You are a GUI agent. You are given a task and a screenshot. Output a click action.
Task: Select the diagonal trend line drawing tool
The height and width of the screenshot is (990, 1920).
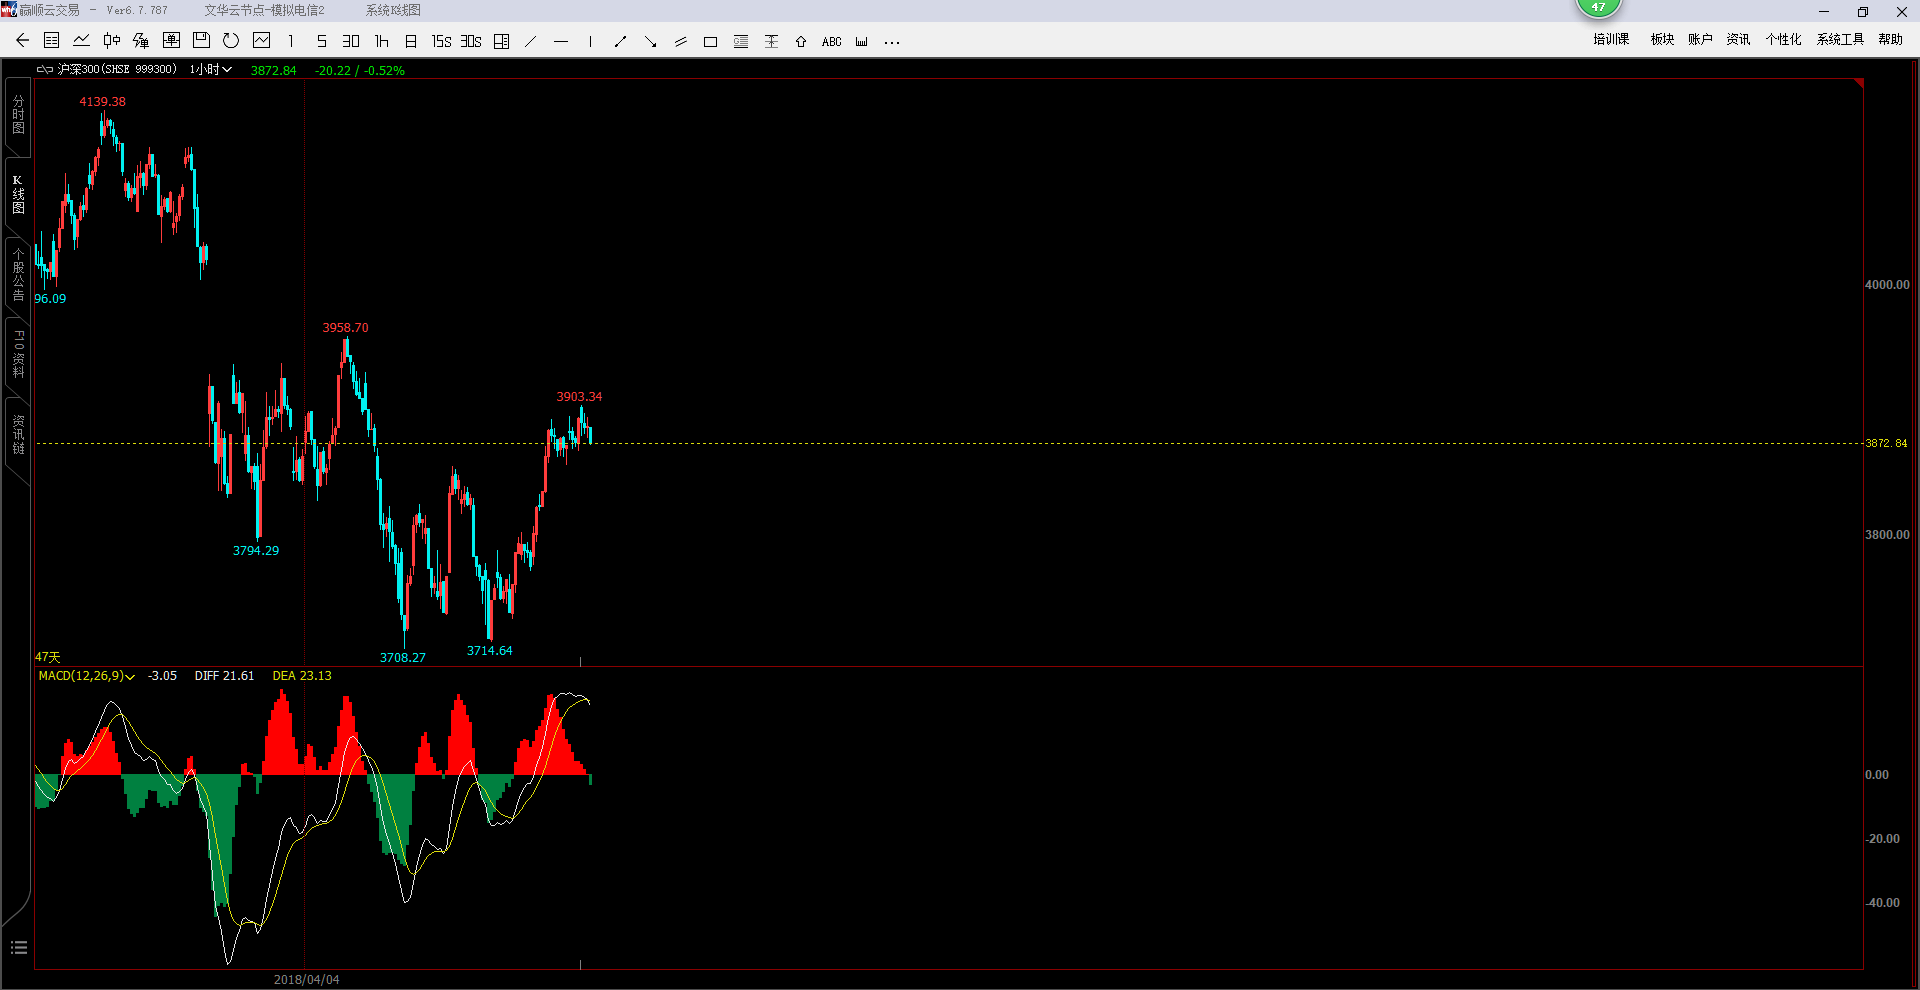(531, 41)
